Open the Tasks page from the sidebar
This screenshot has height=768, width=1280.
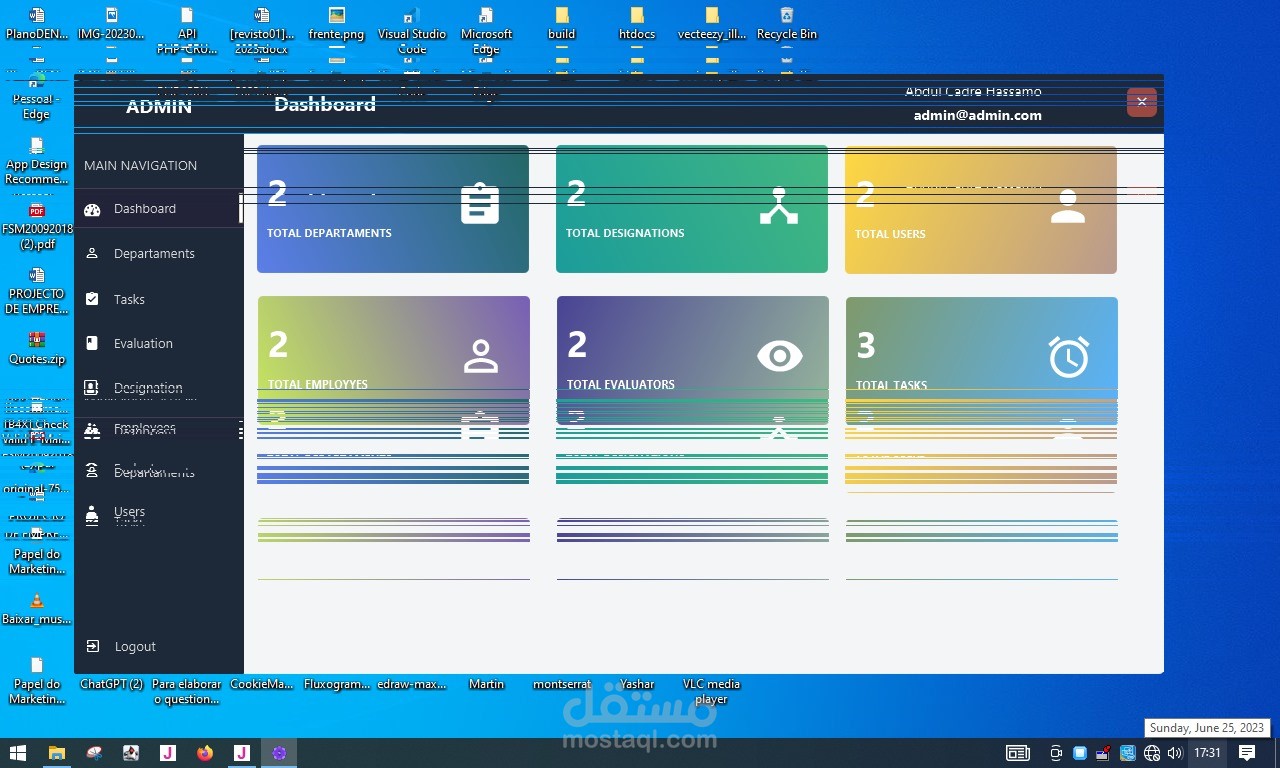pyautogui.click(x=129, y=299)
